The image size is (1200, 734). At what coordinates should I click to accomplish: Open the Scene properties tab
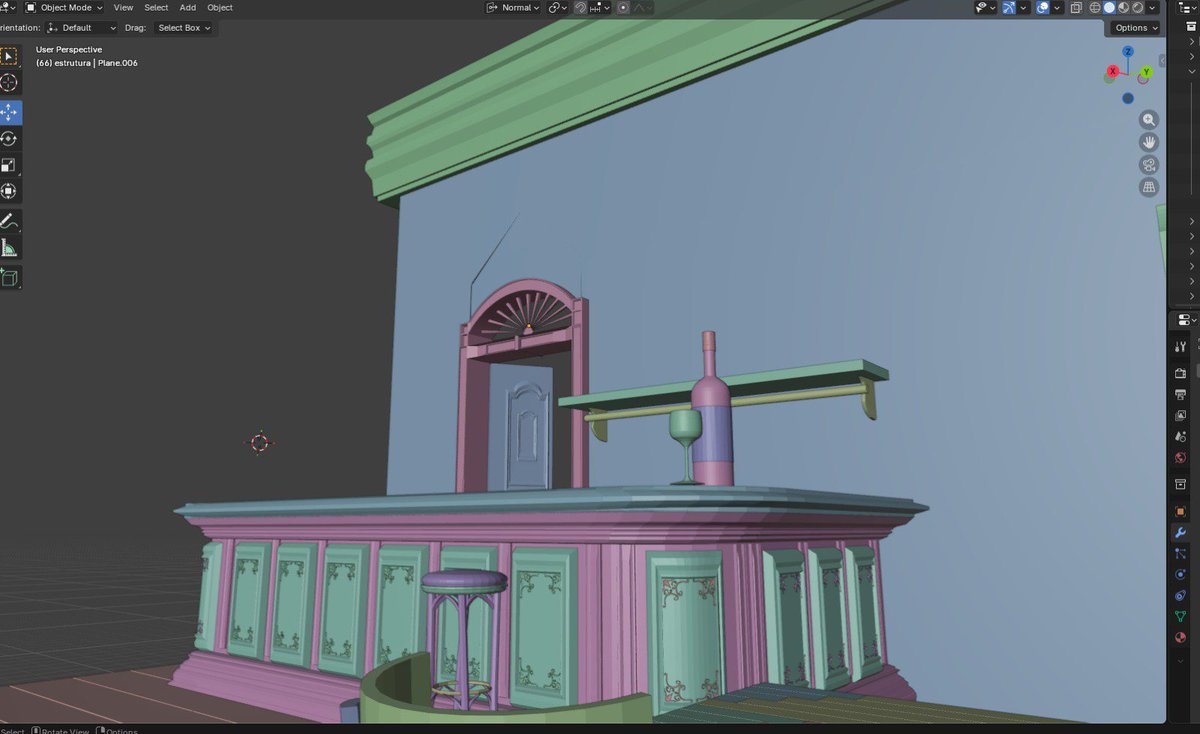point(1181,437)
